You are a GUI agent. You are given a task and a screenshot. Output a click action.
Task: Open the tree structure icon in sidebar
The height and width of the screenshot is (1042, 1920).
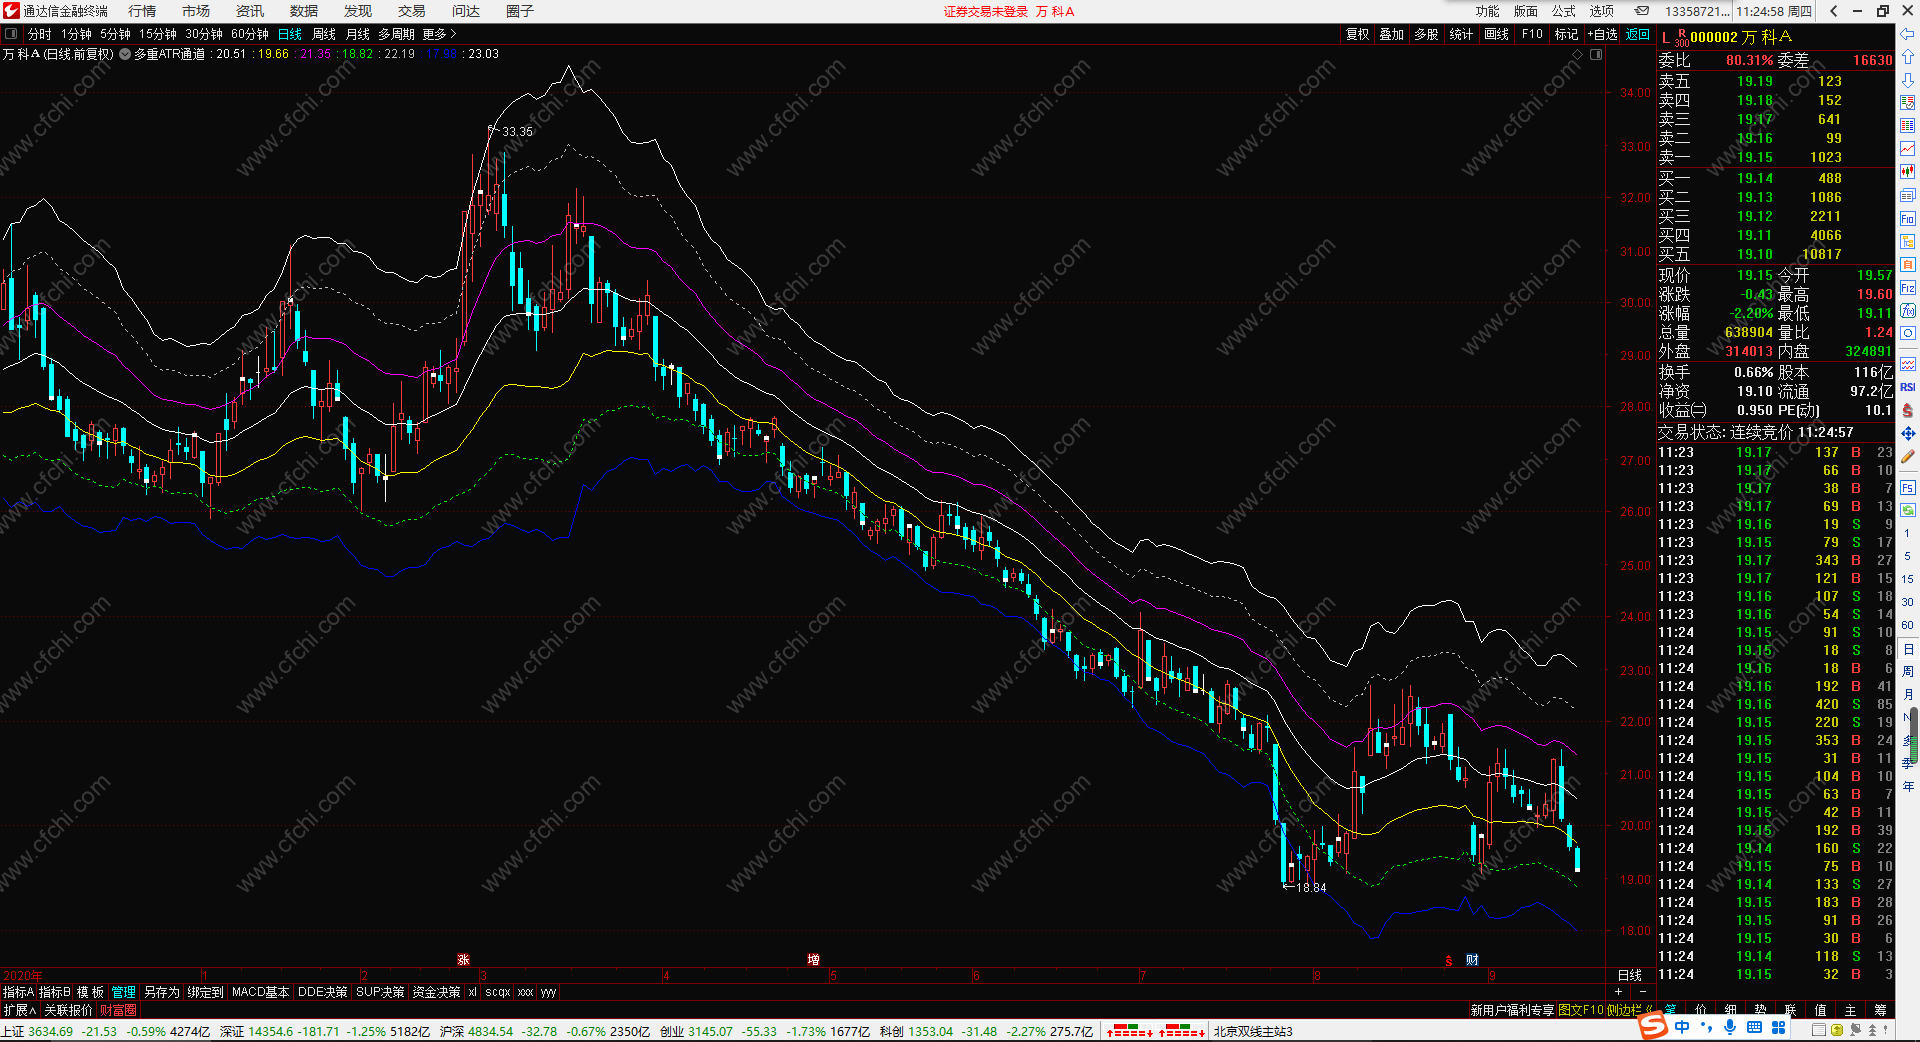click(1907, 241)
